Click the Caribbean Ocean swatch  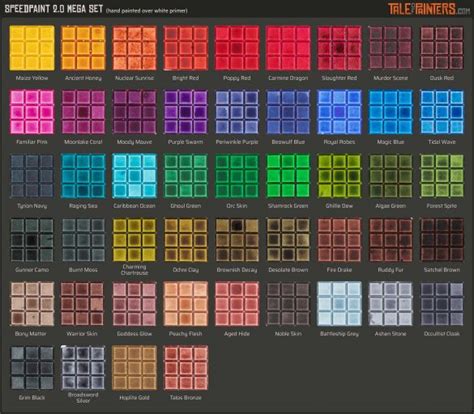tap(134, 176)
